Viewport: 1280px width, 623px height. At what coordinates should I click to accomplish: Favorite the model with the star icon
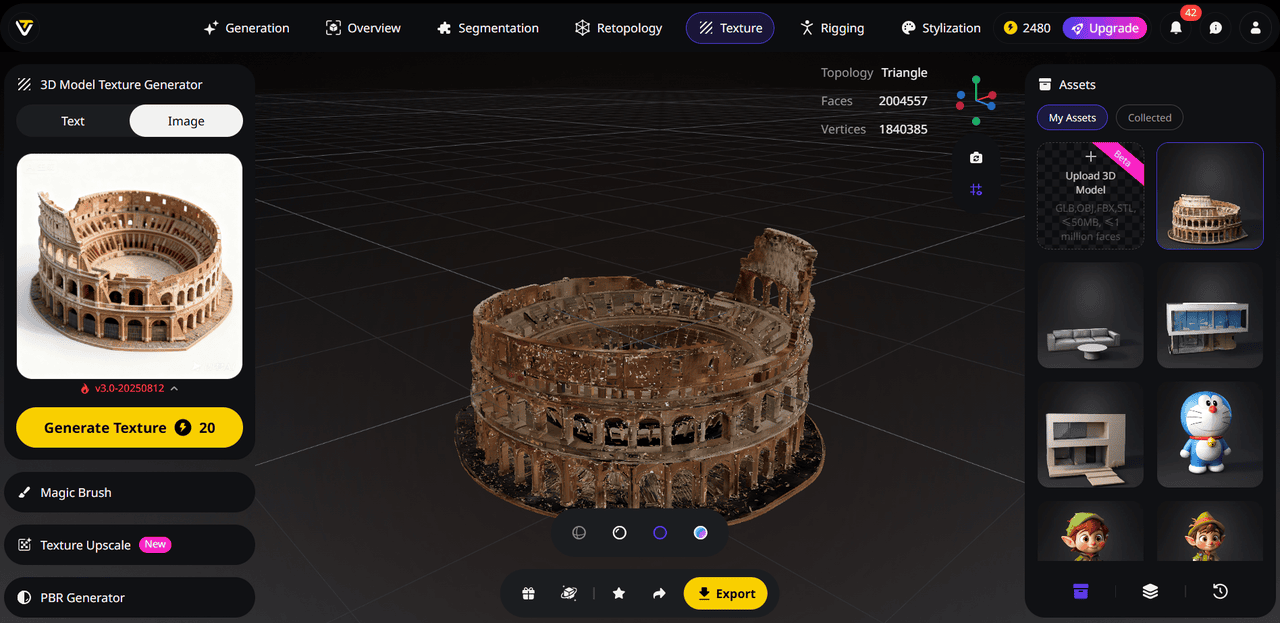coord(619,593)
